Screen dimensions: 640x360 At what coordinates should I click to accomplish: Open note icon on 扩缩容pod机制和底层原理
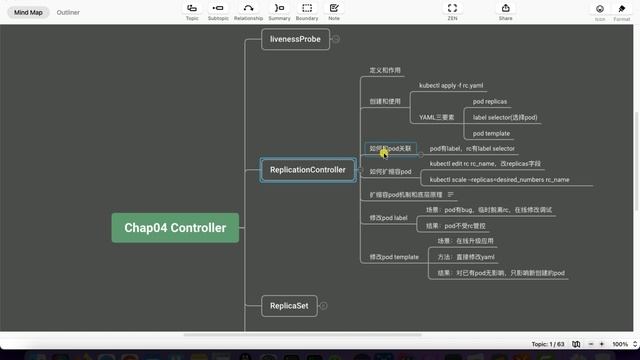[451, 195]
